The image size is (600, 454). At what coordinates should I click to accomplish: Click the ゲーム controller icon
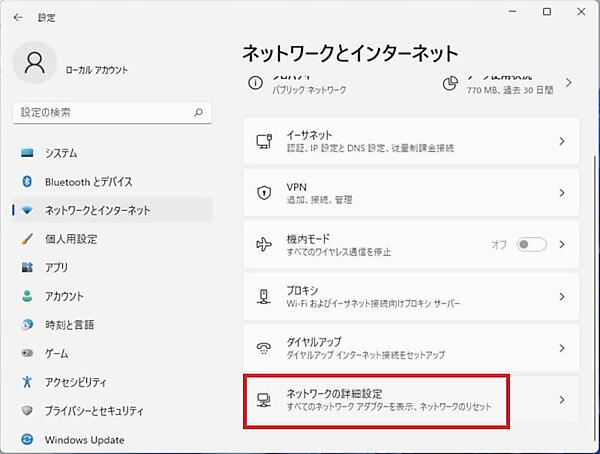coord(27,353)
